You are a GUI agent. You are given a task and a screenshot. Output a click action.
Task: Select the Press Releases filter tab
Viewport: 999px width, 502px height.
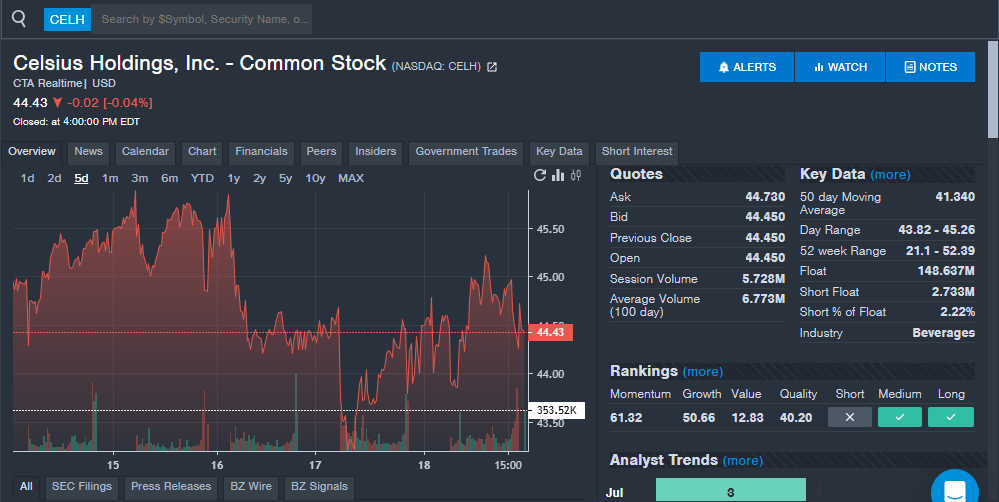(x=171, y=487)
